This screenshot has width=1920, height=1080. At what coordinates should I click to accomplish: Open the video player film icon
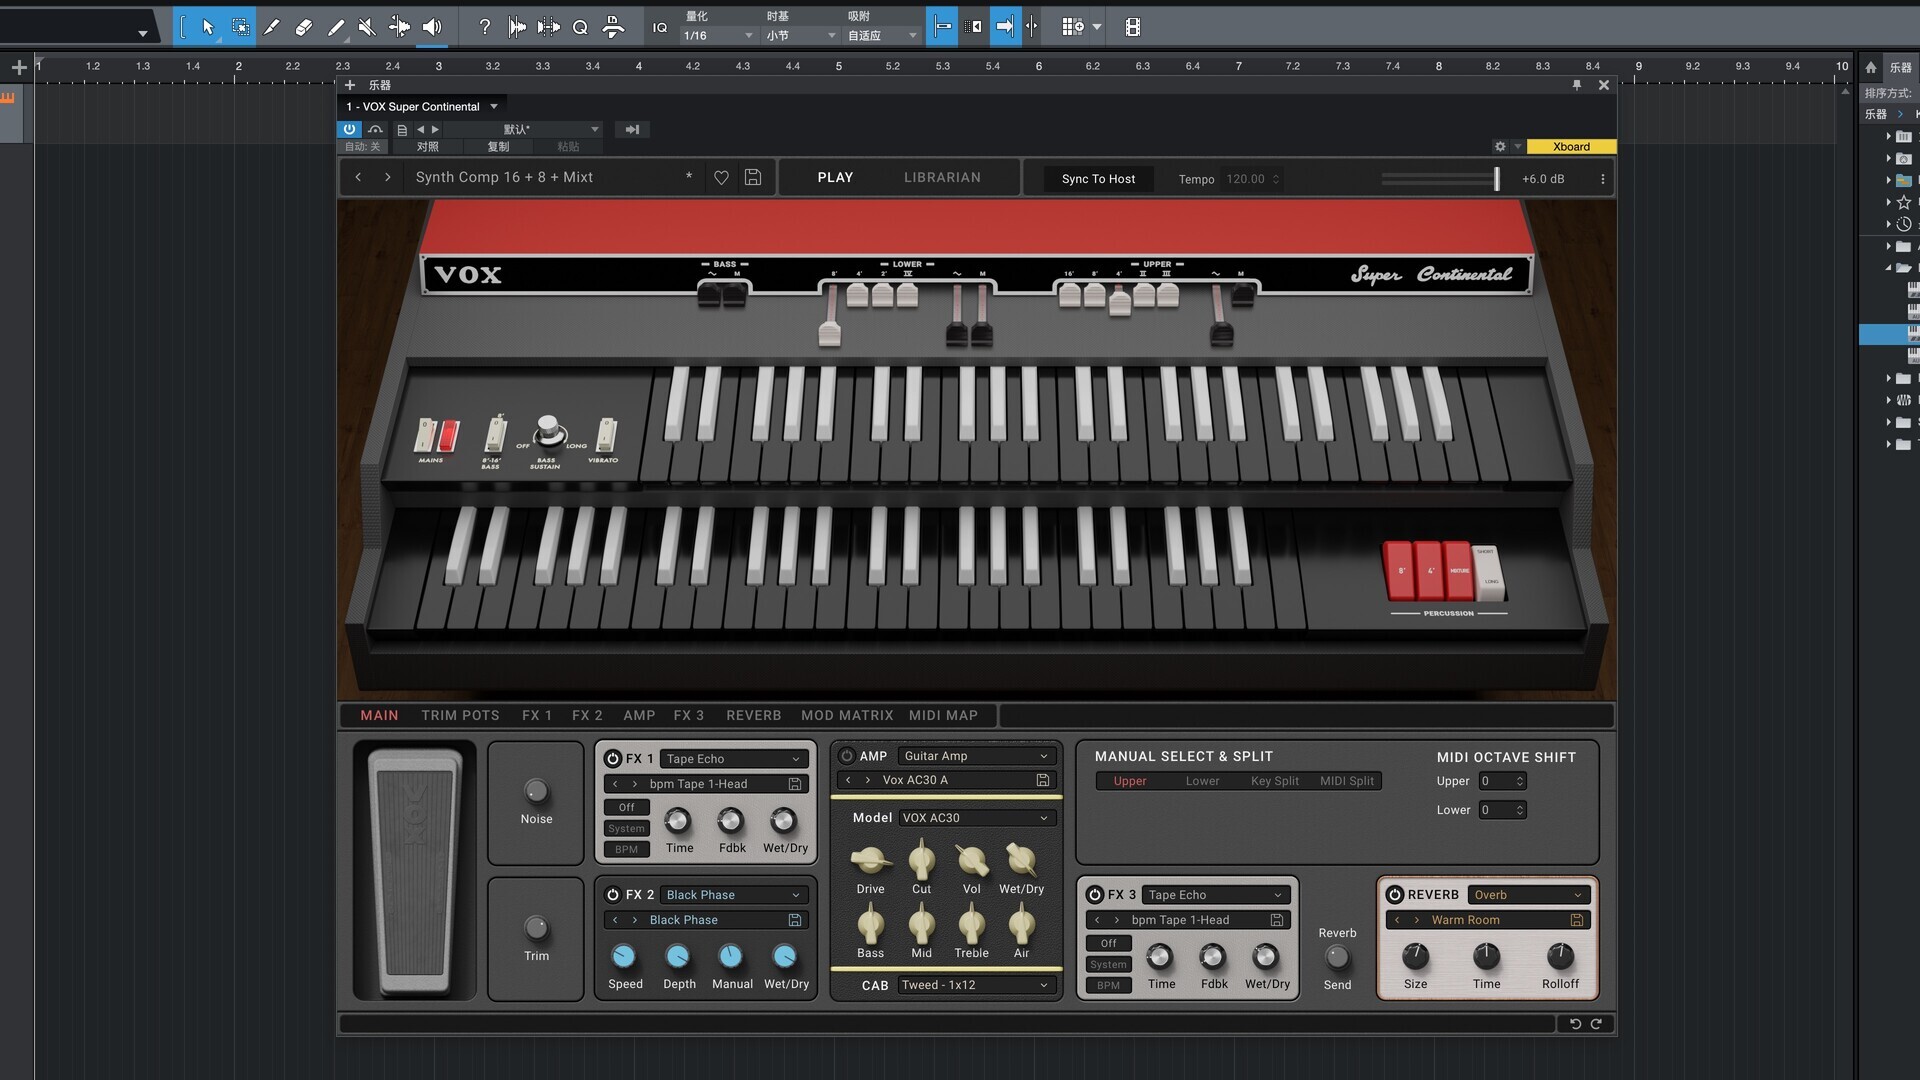(x=1132, y=27)
